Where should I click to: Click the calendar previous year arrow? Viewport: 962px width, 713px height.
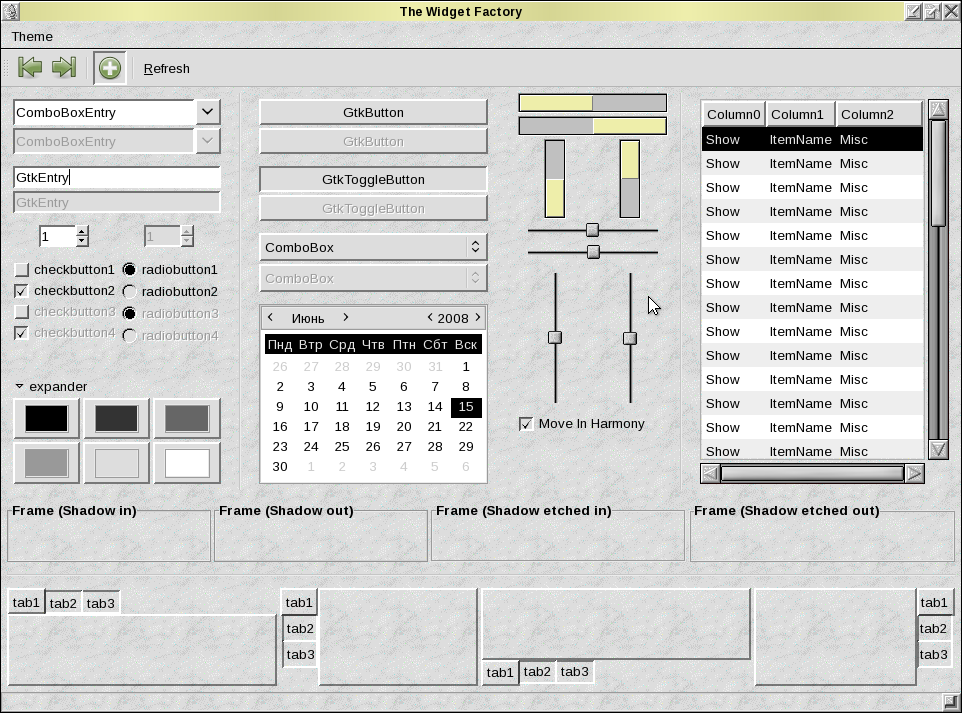point(430,317)
